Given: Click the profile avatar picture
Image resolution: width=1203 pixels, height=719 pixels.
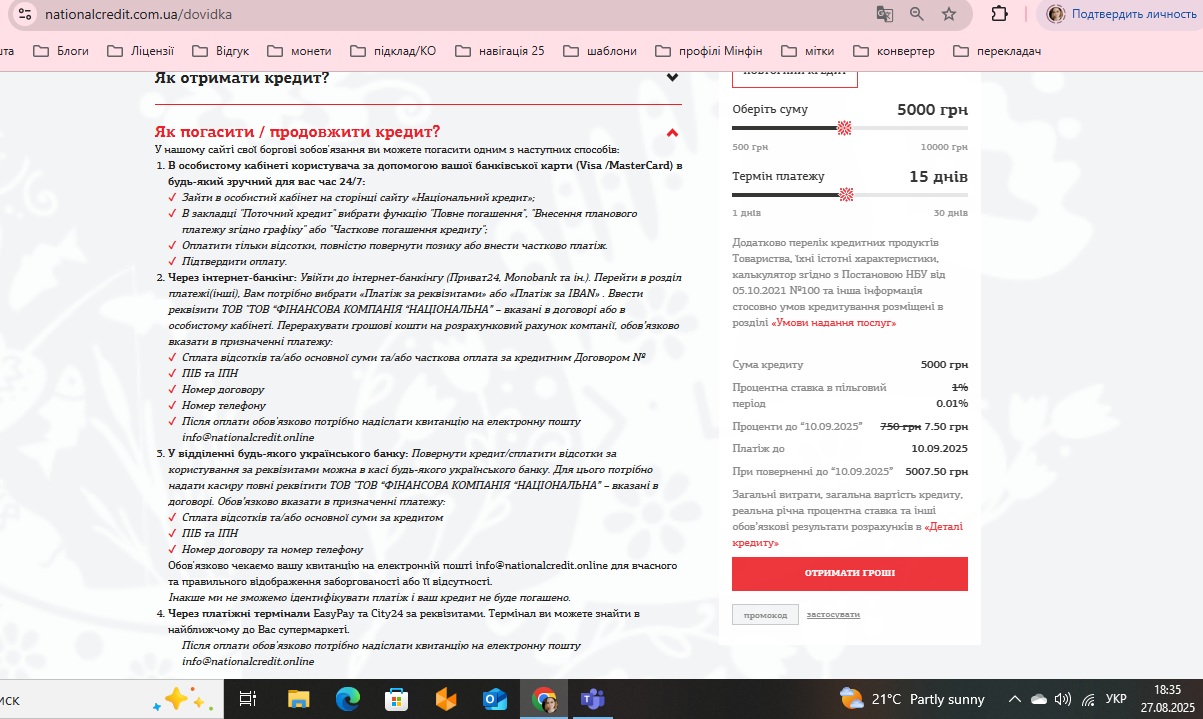Looking at the screenshot, I should tap(1056, 14).
